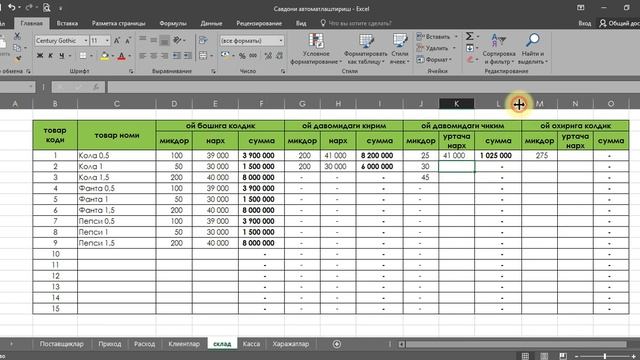Add a new sheet with plus icon
640x360 pixels.
(337, 344)
